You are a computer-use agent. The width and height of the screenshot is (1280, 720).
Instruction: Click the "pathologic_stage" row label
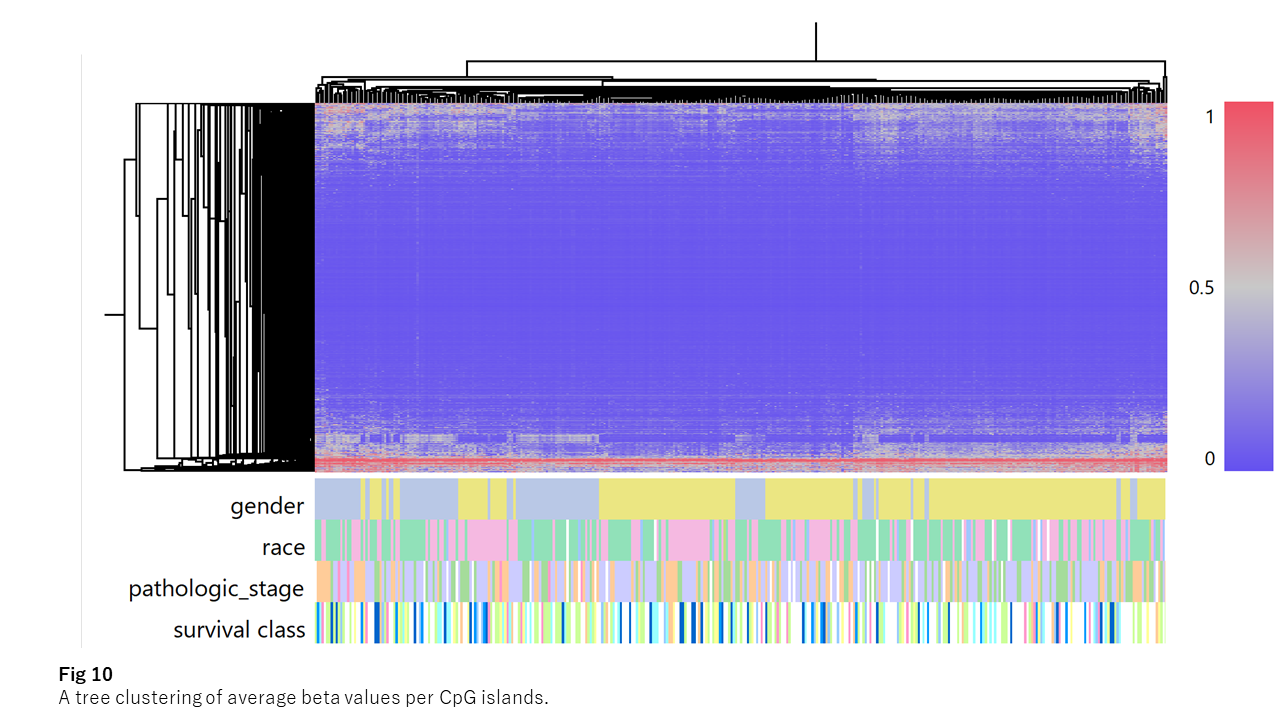point(216,589)
